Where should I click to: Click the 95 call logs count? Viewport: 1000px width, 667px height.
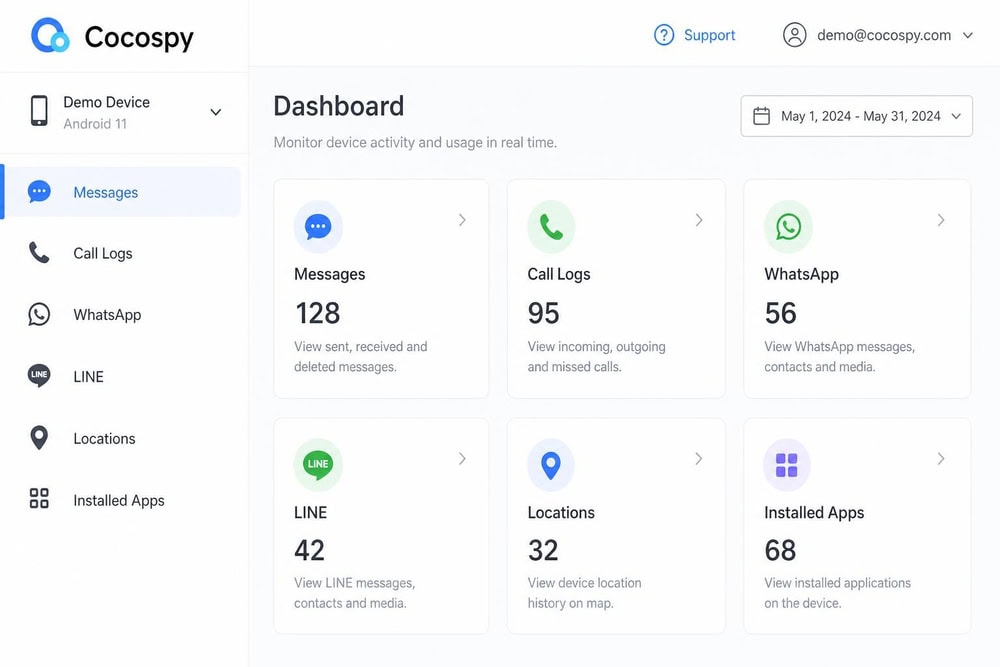[x=543, y=313]
